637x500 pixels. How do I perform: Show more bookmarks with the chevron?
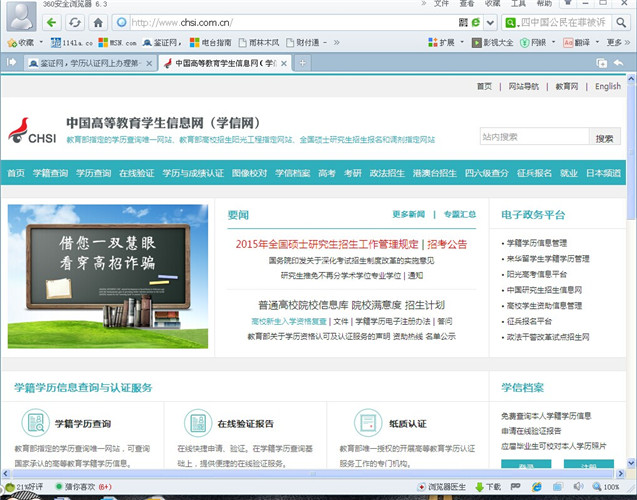tap(336, 42)
